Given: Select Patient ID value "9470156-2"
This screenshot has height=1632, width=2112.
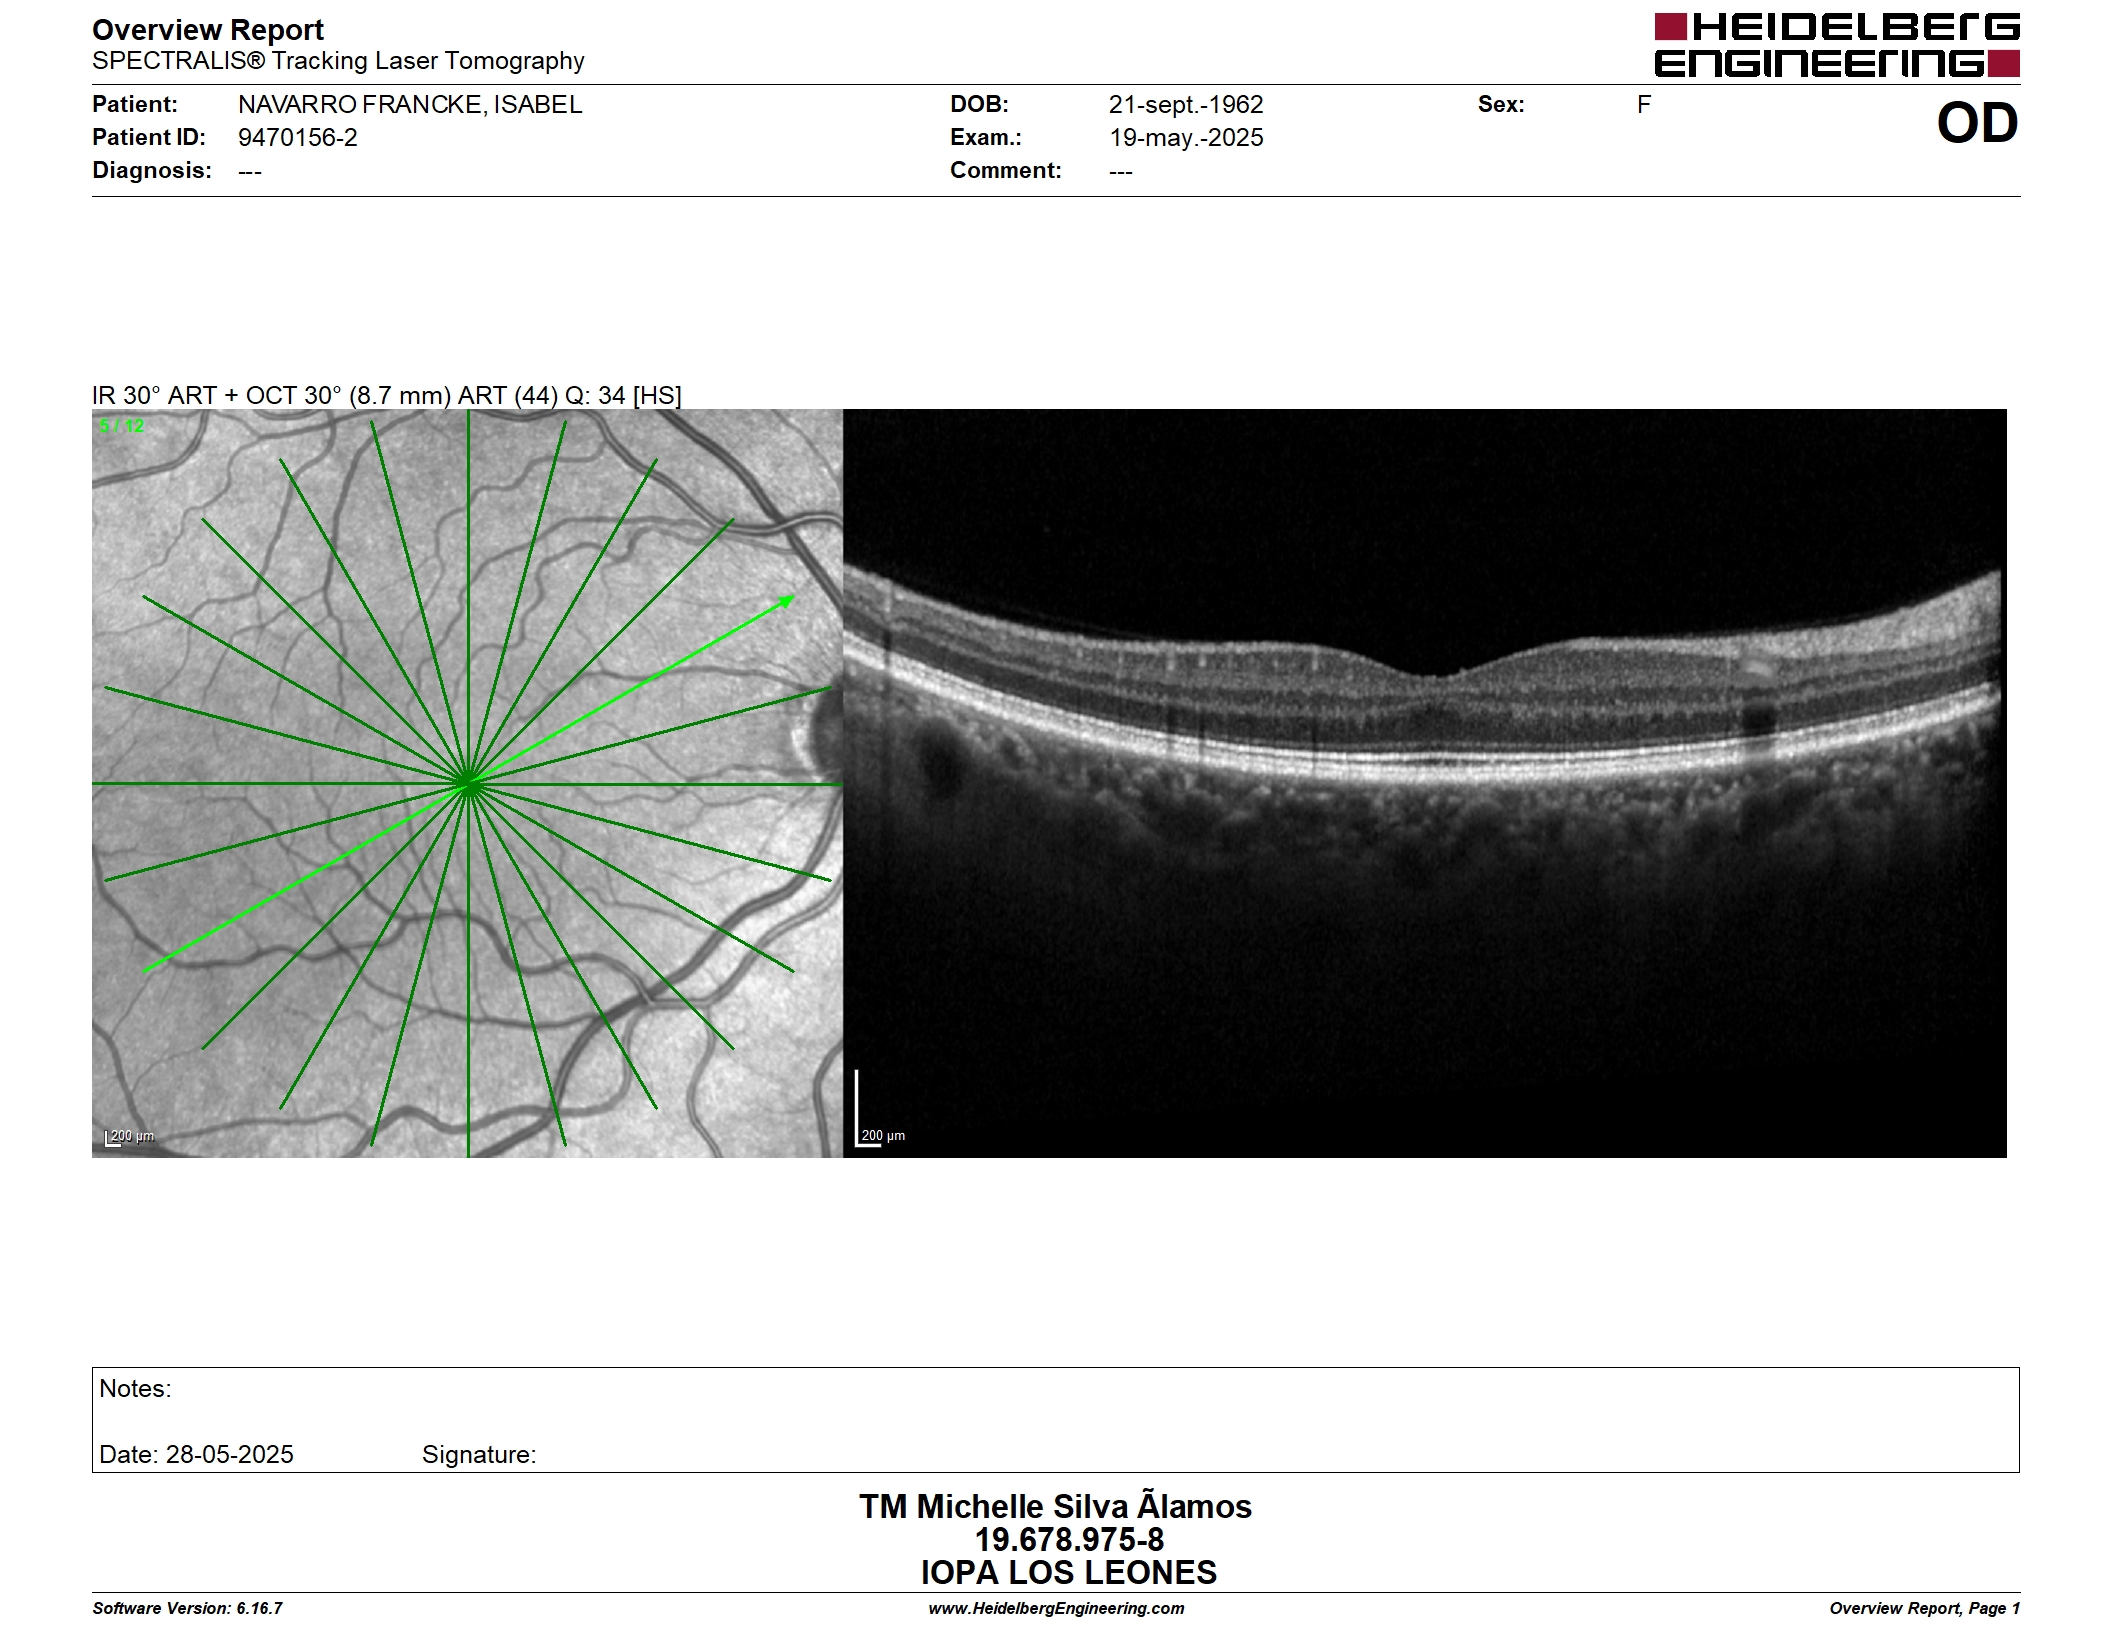Looking at the screenshot, I should coord(297,137).
